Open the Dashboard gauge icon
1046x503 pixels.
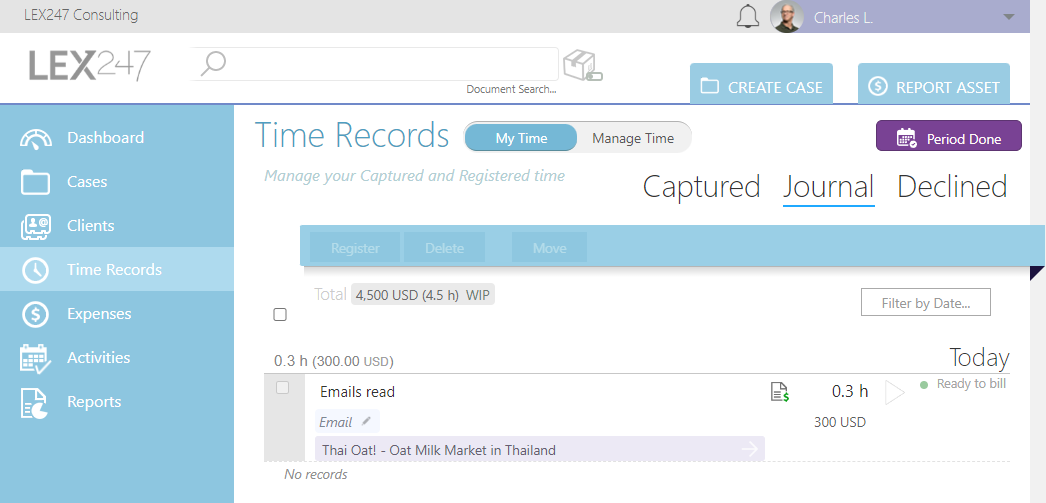pyautogui.click(x=35, y=138)
